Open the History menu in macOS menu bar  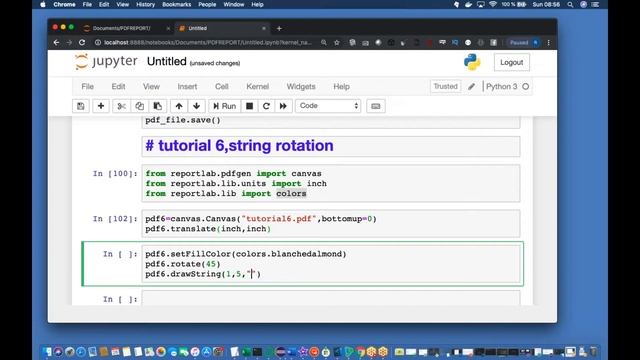pos(145,4)
